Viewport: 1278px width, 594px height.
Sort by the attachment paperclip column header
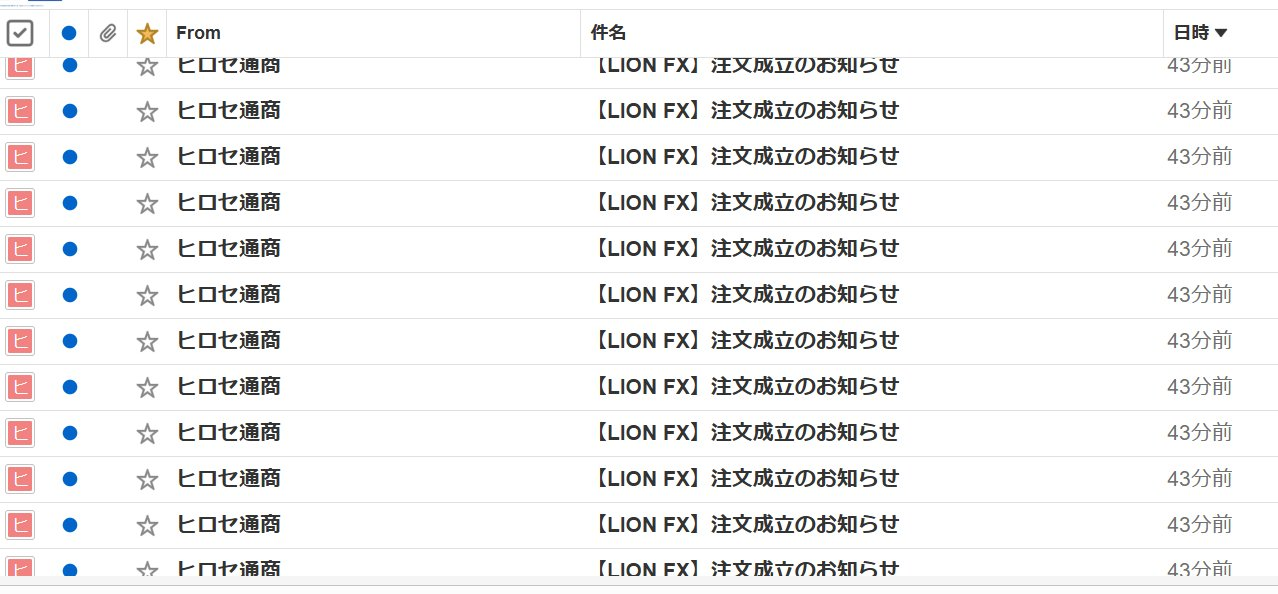coord(108,33)
